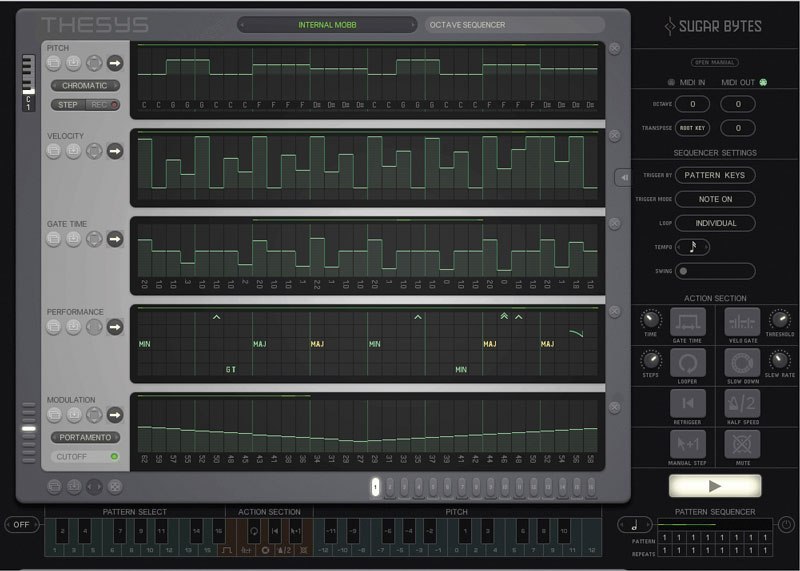
Task: Click the Velo Gate icon
Action: pyautogui.click(x=742, y=321)
